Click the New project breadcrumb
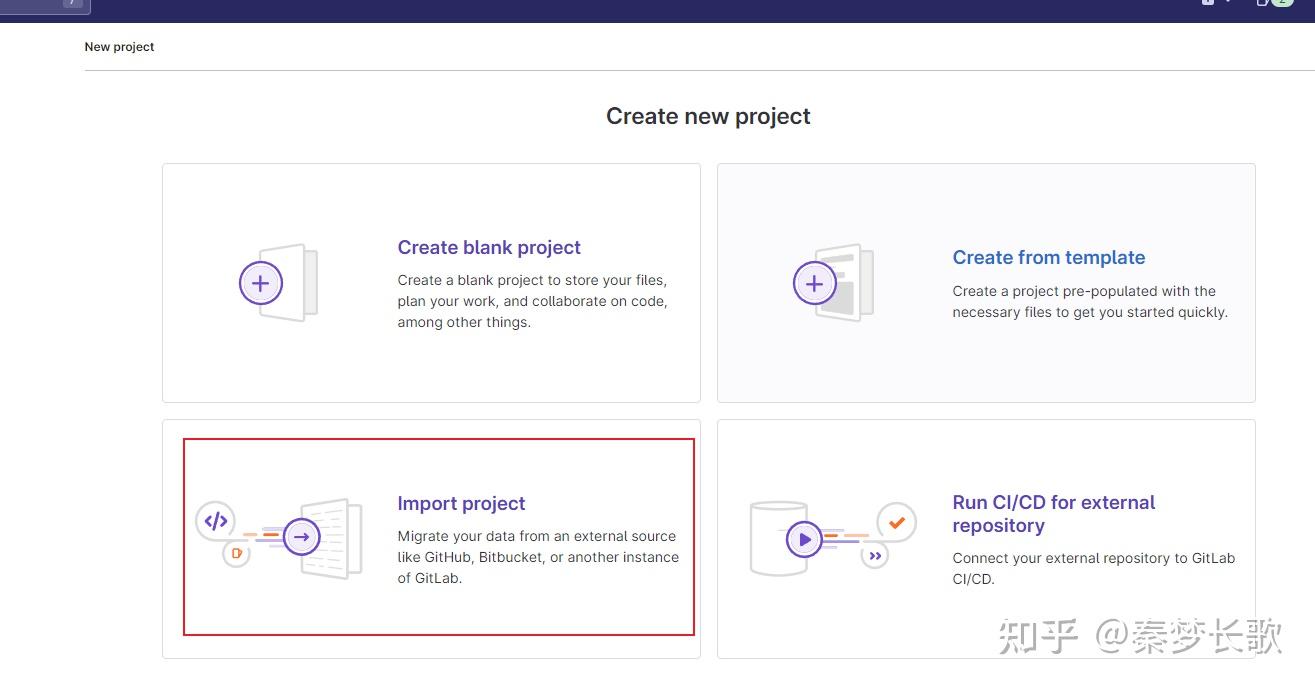 click(119, 46)
